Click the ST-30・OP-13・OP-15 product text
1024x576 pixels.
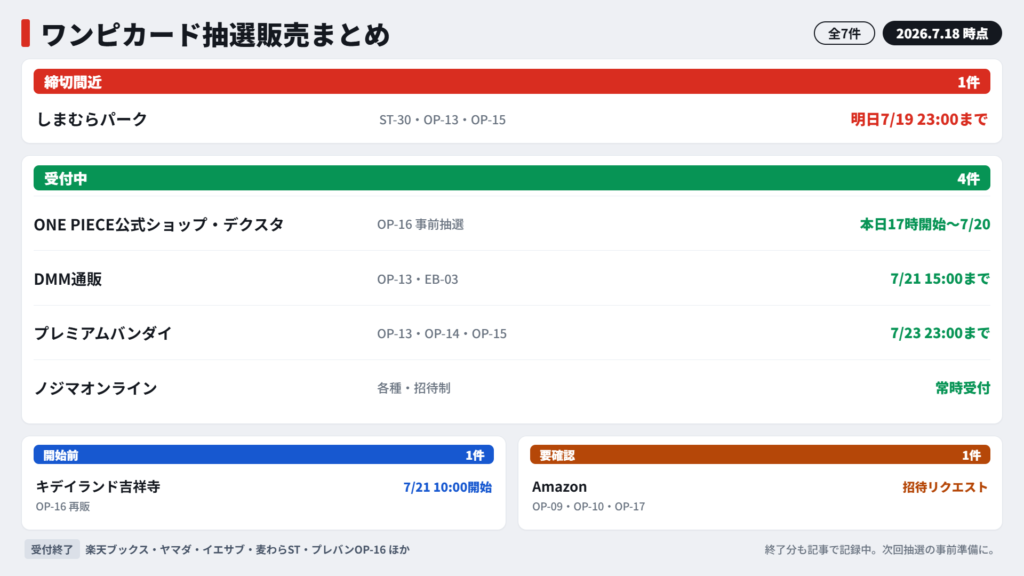tap(442, 120)
